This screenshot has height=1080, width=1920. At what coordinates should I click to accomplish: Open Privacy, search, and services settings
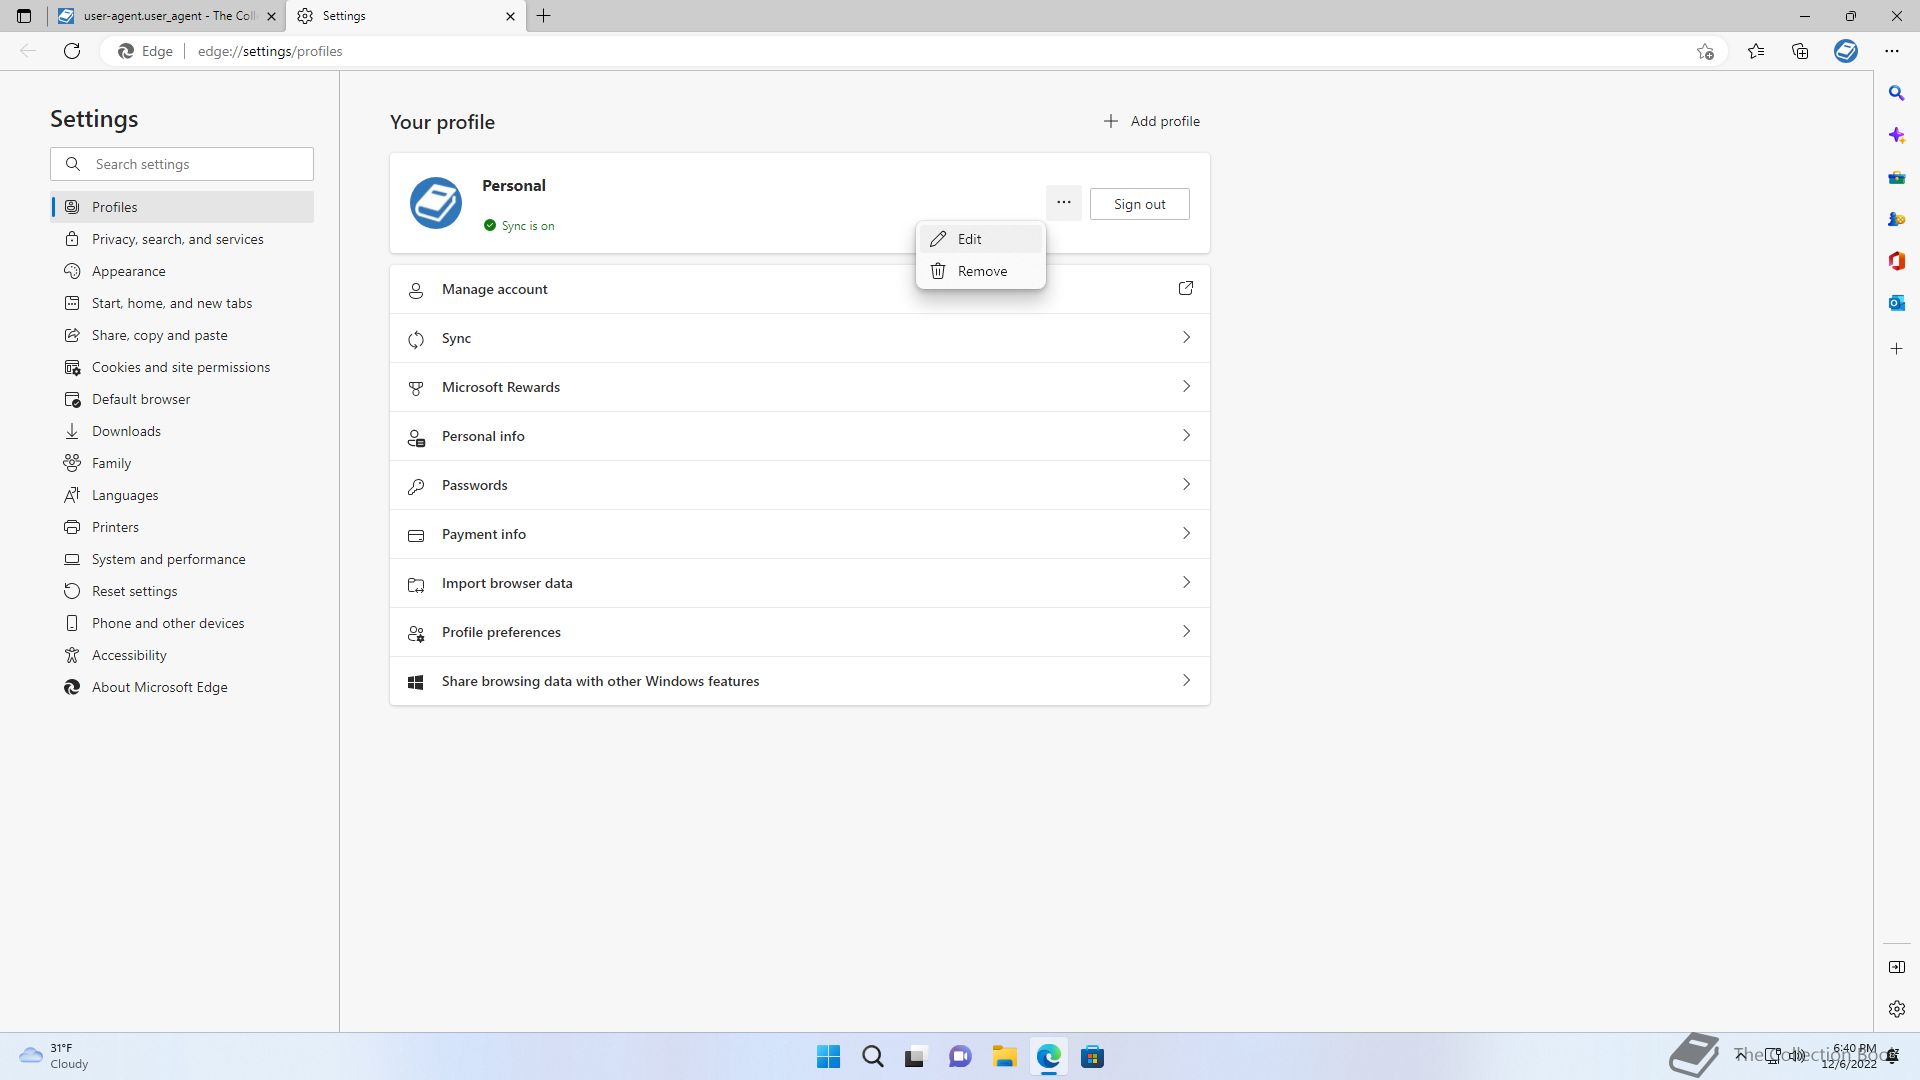point(182,239)
